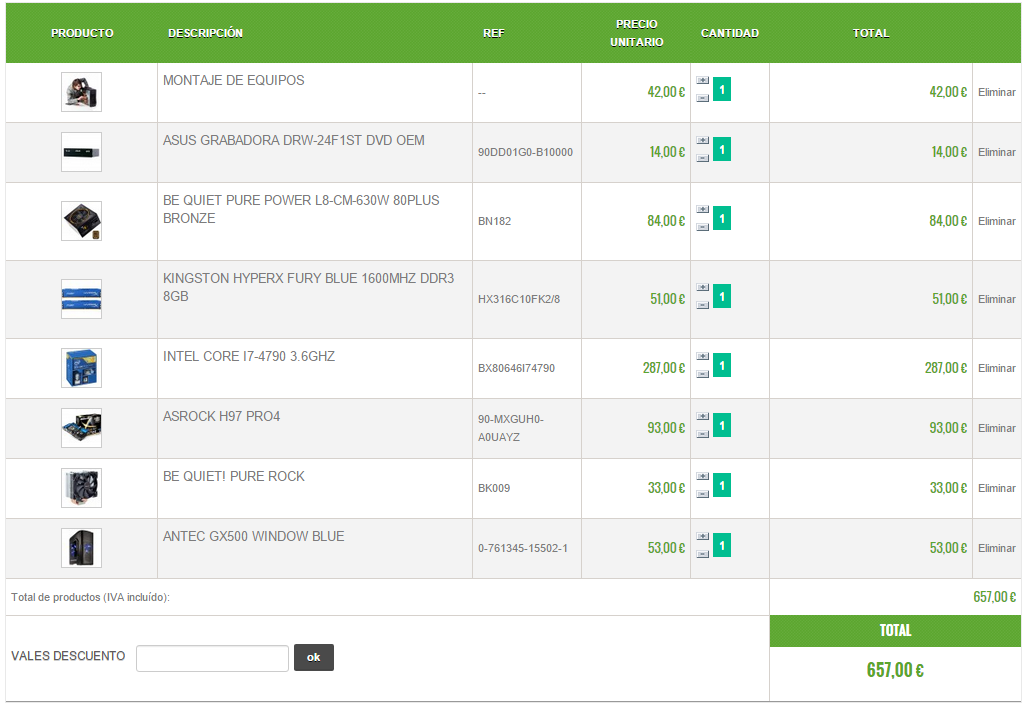Open the MONTAJE DE EQUIPOS product thumbnail

pos(81,92)
